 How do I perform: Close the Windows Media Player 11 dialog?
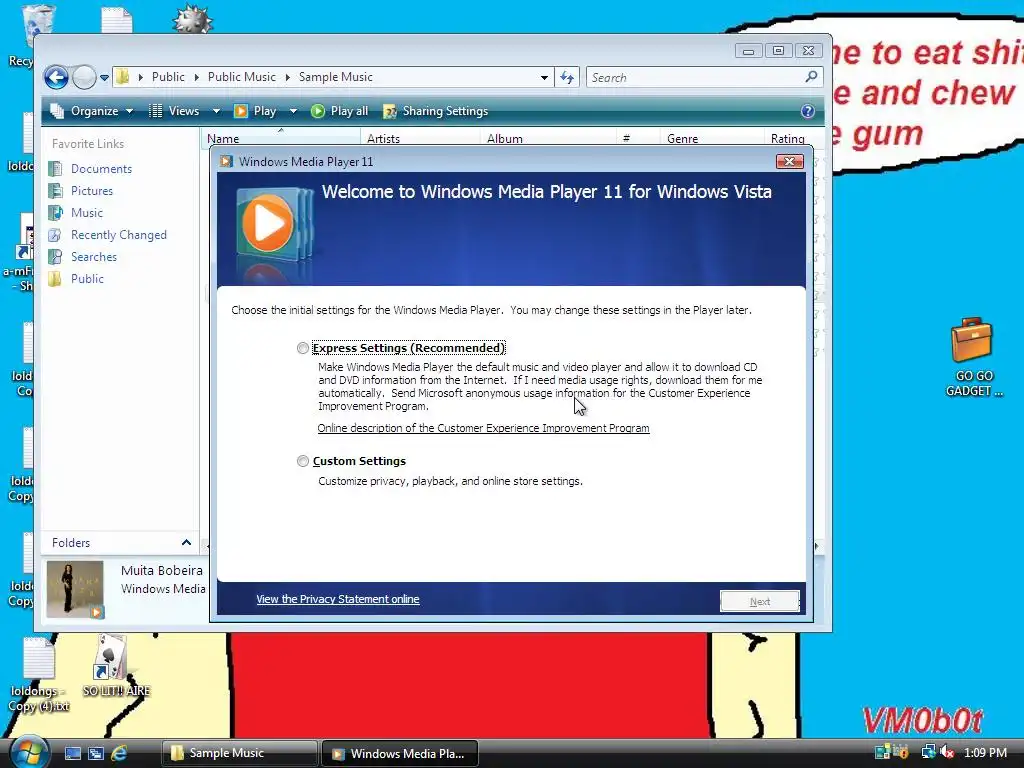tap(789, 161)
